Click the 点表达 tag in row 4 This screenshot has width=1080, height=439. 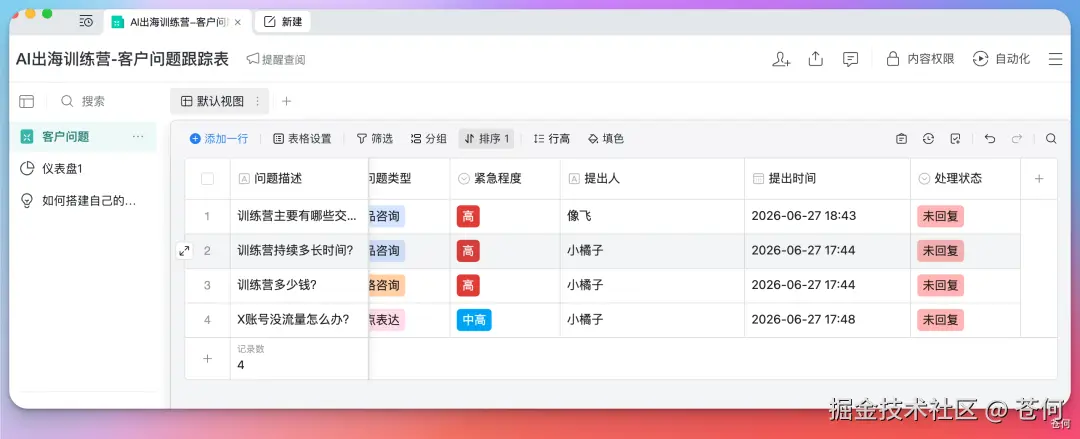coord(387,320)
